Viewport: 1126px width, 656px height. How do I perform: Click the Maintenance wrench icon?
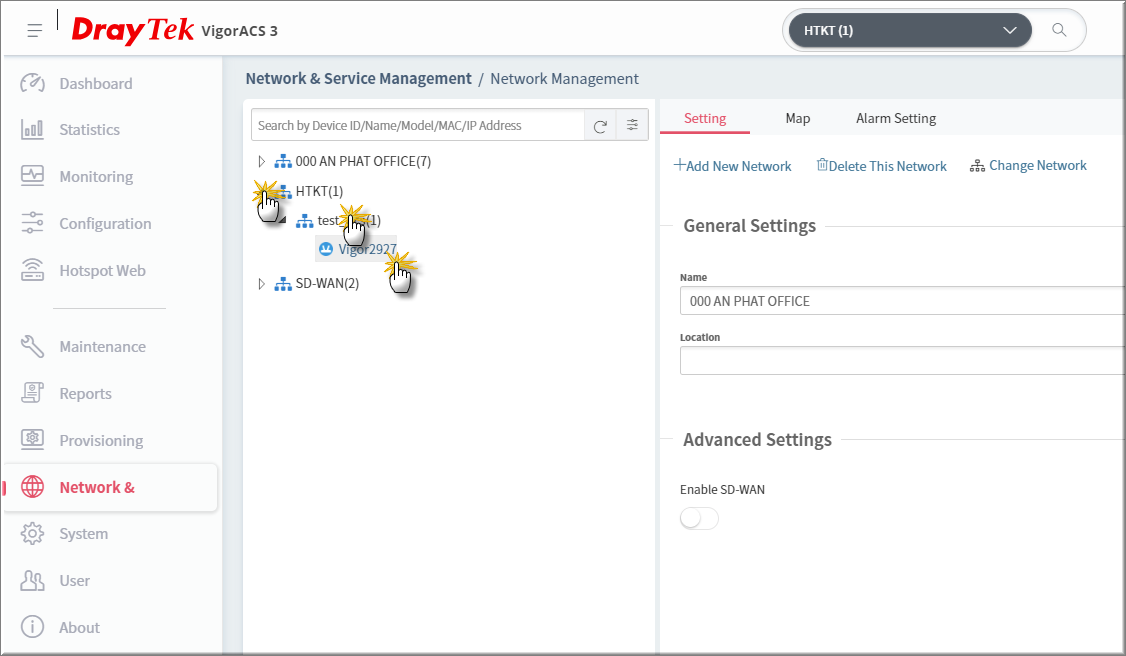(32, 346)
